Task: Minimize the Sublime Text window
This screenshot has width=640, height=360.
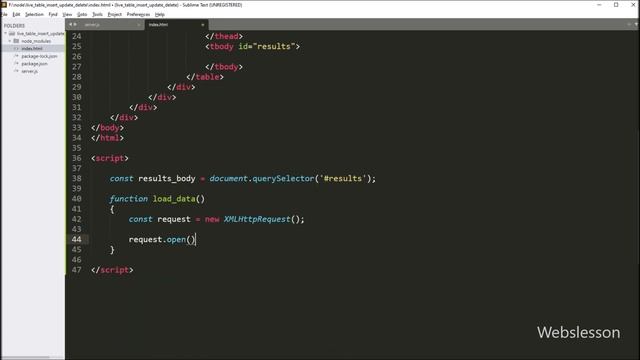Action: pyautogui.click(x=599, y=4)
